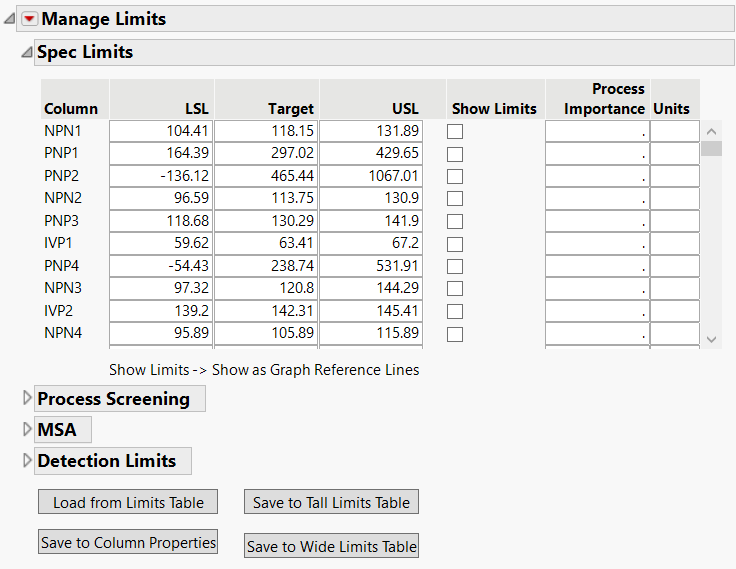Viewport: 736px width, 569px height.
Task: Tick Show Limits for NPN4
Action: pyautogui.click(x=455, y=334)
